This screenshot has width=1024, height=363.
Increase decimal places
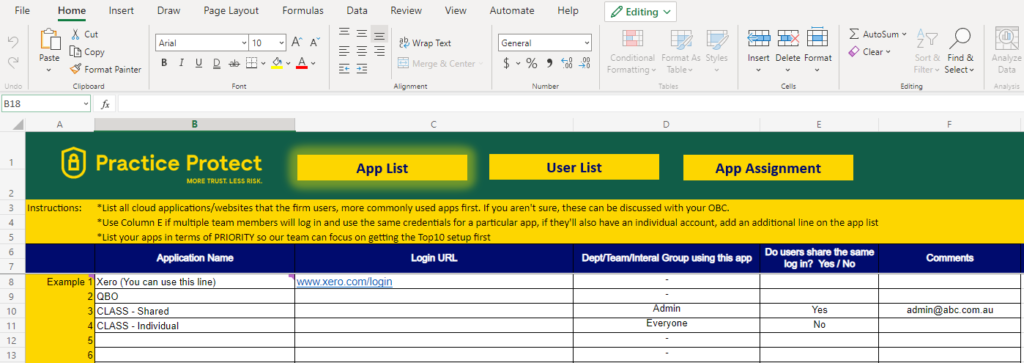567,63
